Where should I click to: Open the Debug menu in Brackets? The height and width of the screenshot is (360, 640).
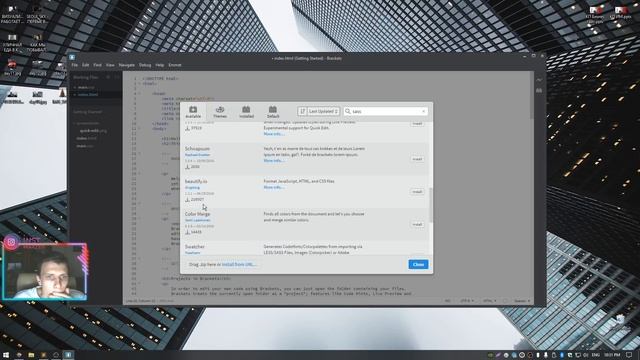tap(145, 65)
